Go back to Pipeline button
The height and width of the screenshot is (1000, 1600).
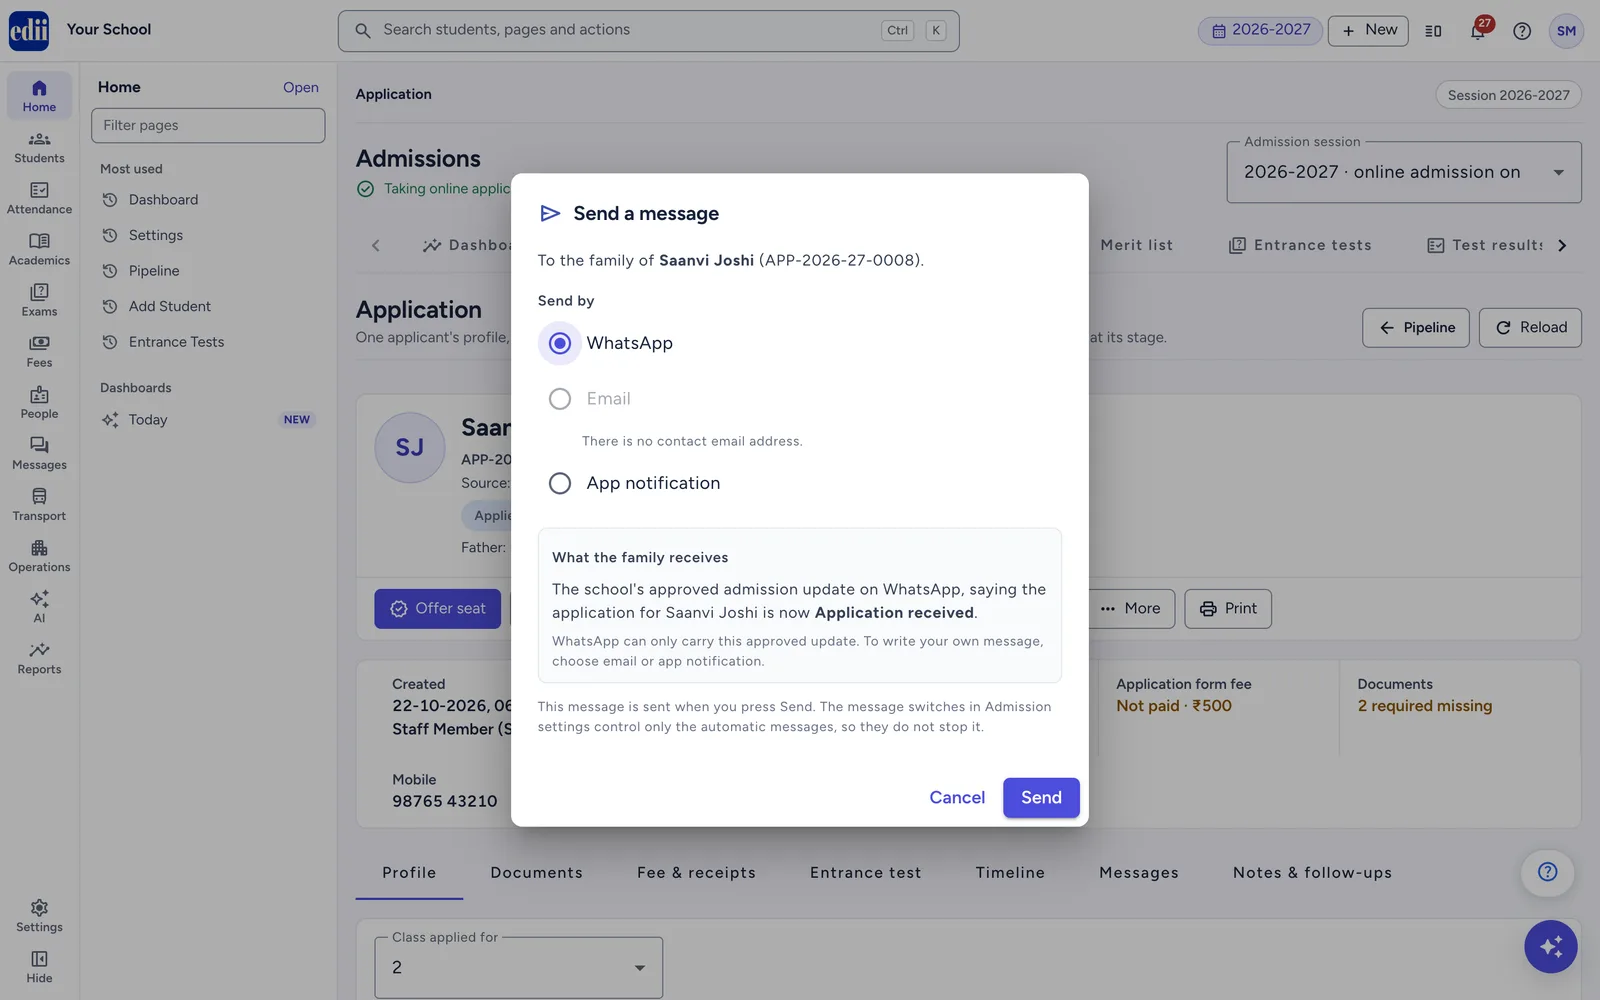1416,328
